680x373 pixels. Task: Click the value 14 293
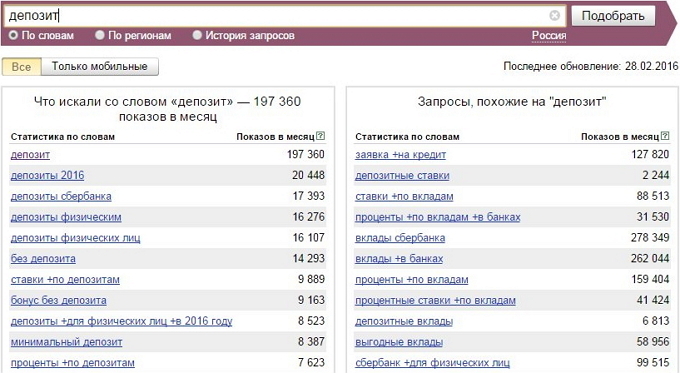(308, 258)
